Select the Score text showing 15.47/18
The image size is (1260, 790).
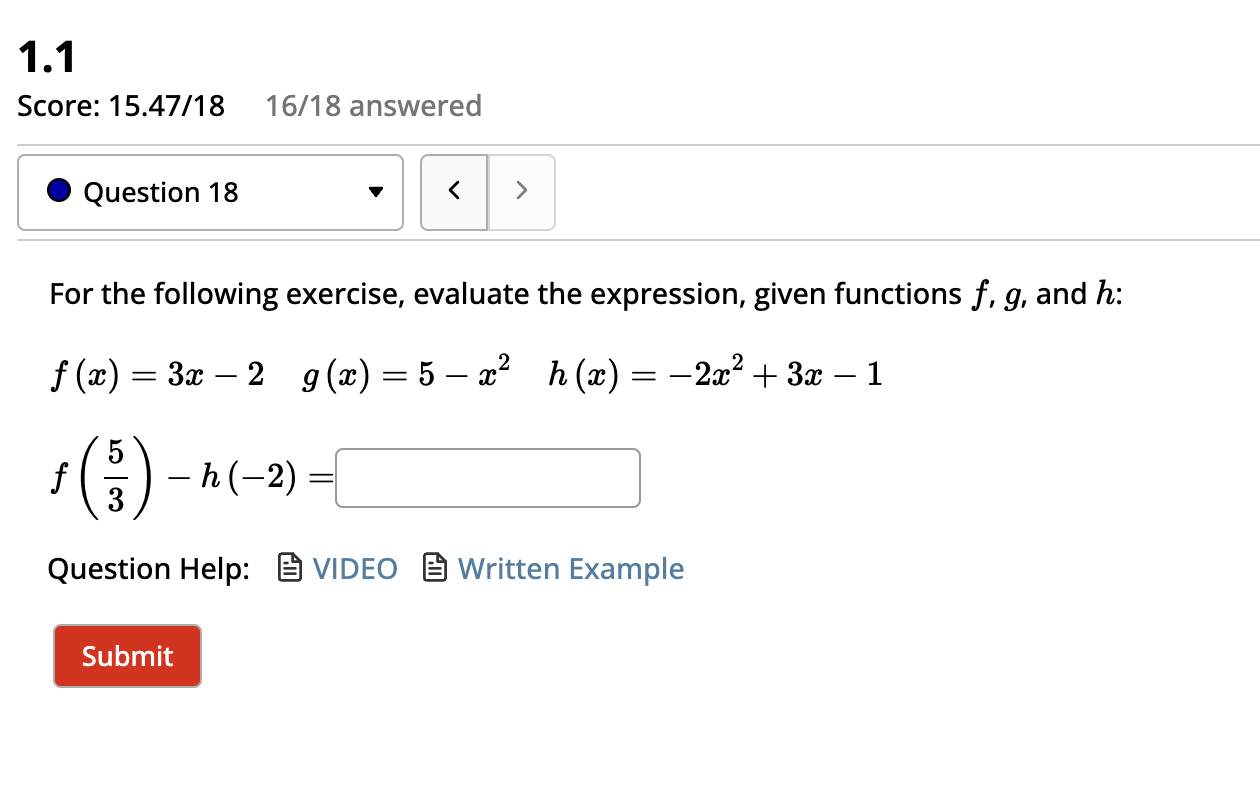coord(121,106)
